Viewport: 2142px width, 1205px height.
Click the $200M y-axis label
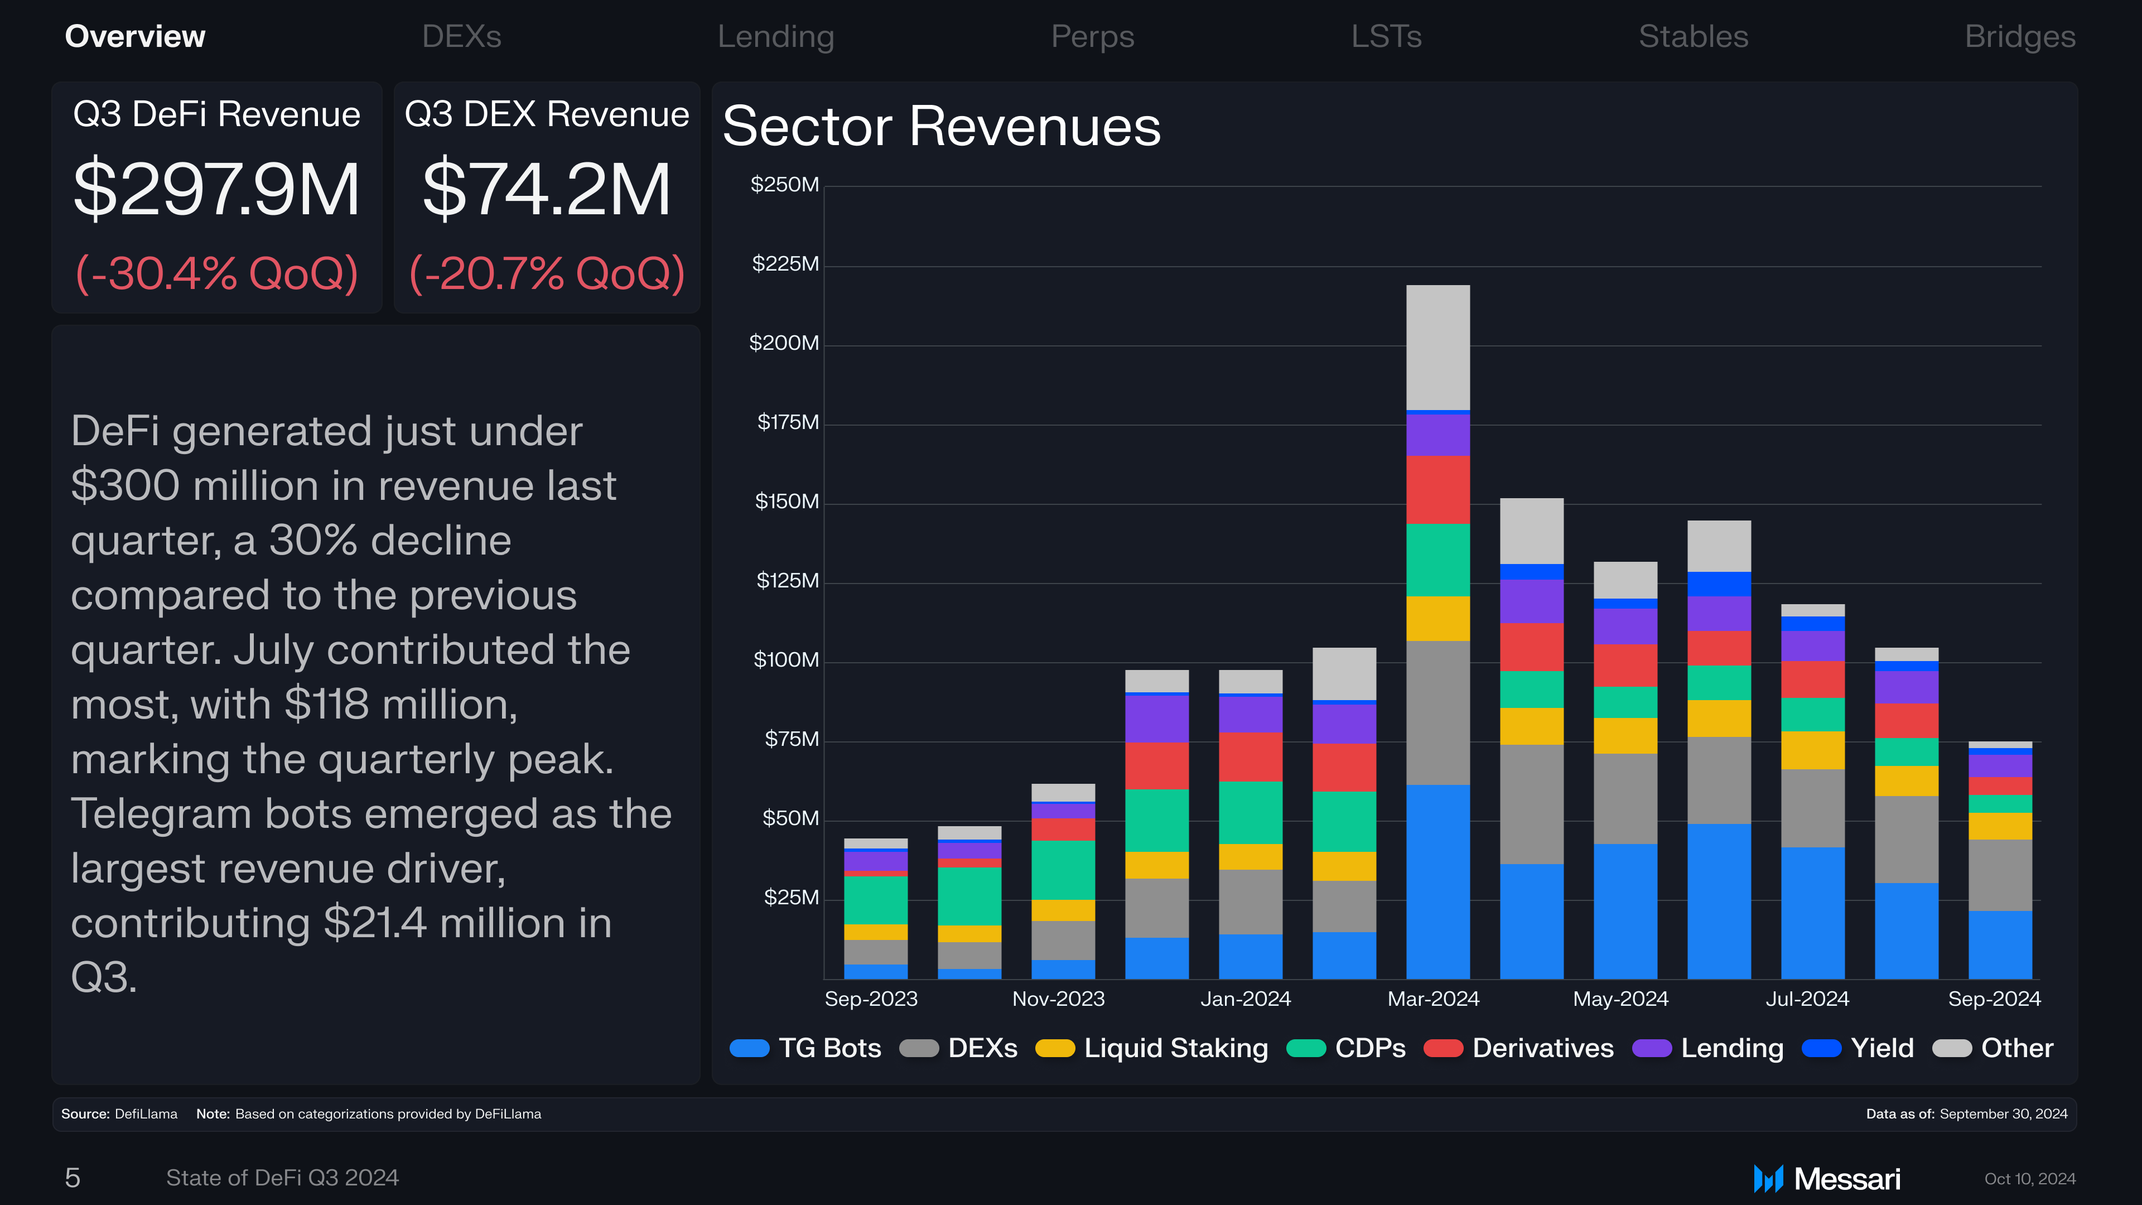[784, 343]
